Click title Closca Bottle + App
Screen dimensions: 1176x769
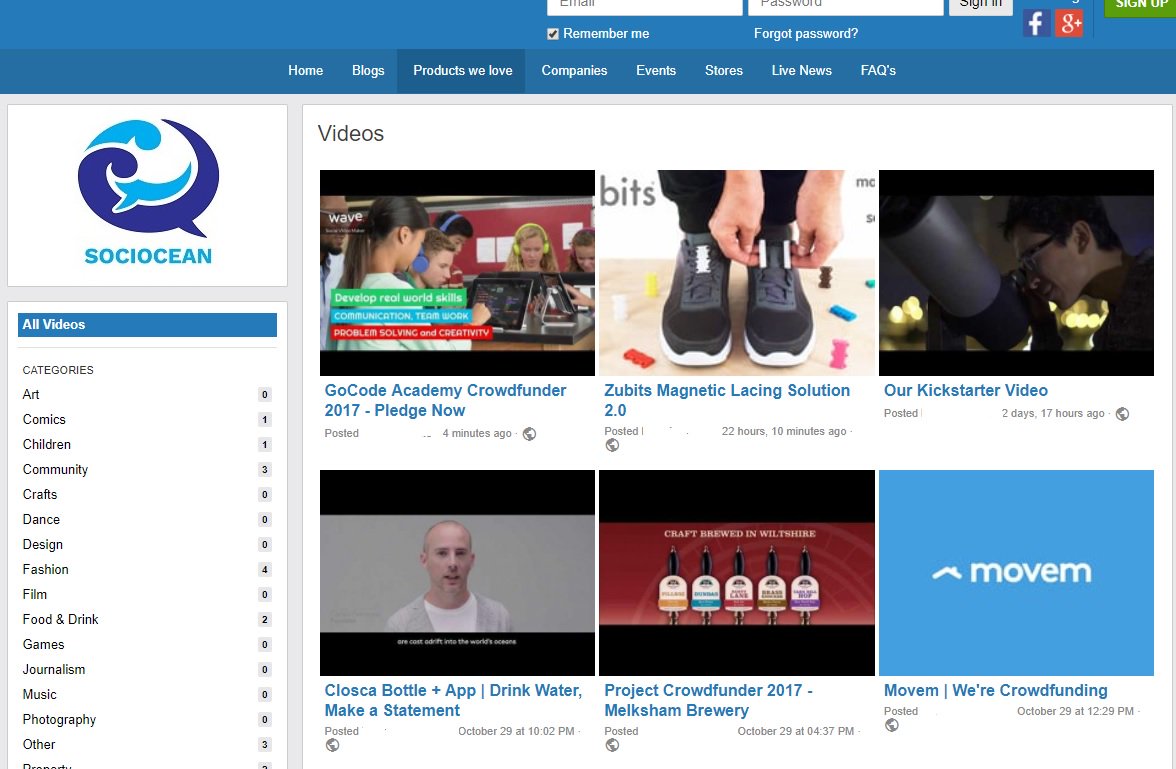pos(453,701)
